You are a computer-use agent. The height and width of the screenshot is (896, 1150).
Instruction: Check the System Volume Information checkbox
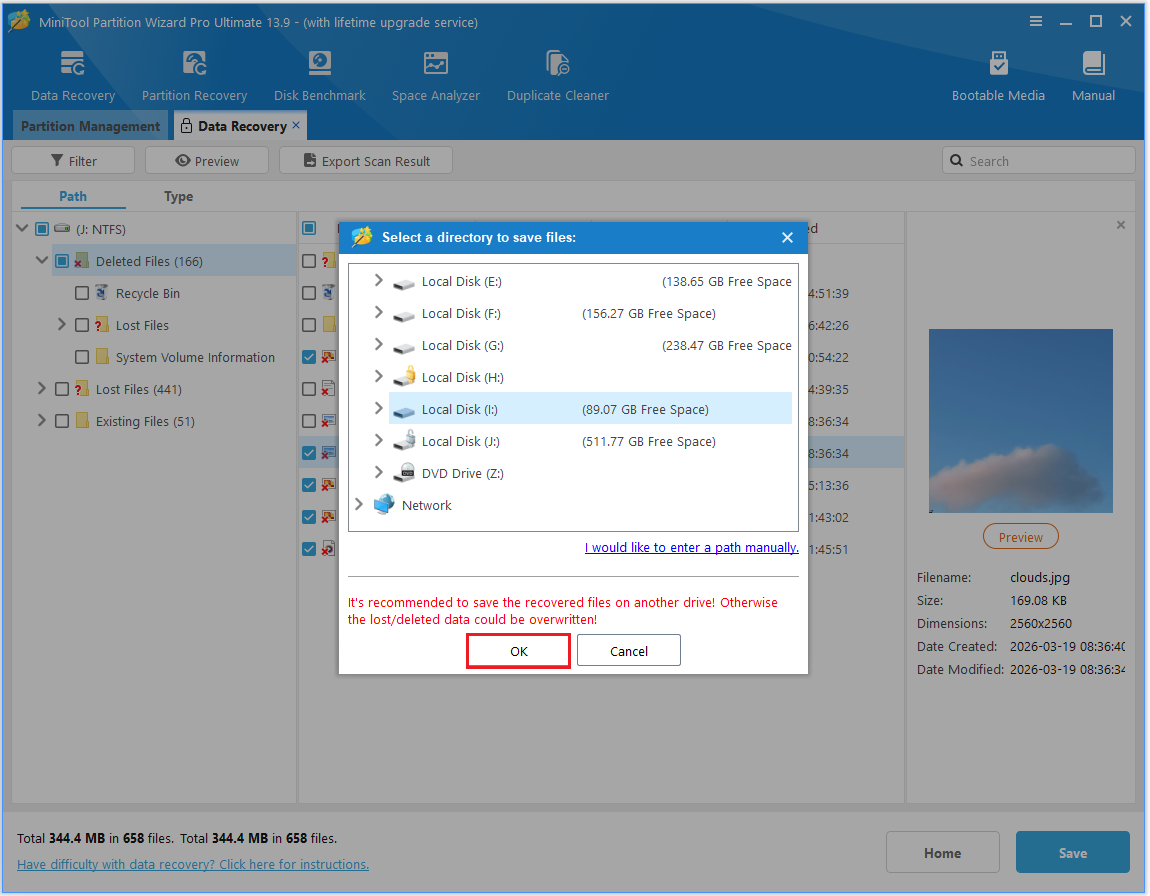(82, 357)
